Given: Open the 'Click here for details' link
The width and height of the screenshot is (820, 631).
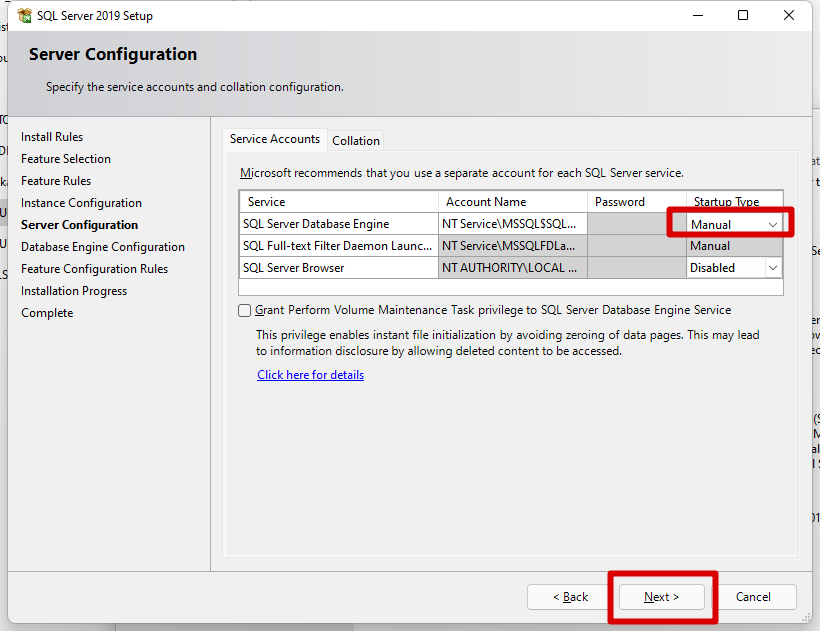Looking at the screenshot, I should 311,375.
